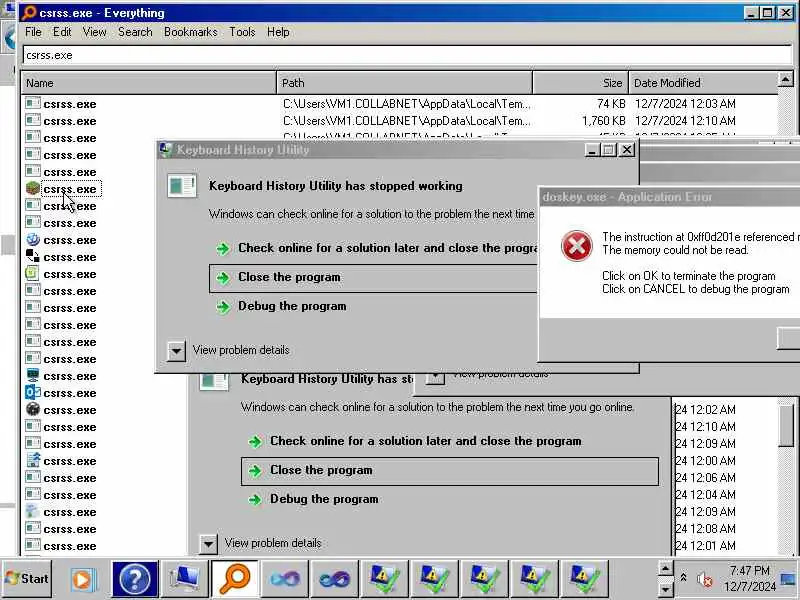Open the File menu in Everything
The height and width of the screenshot is (600, 800).
[x=33, y=32]
